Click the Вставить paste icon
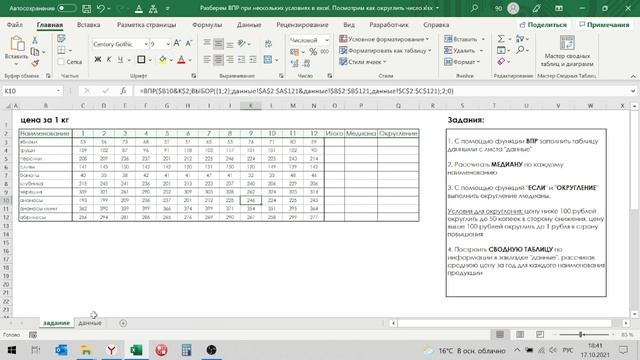 tap(17, 43)
